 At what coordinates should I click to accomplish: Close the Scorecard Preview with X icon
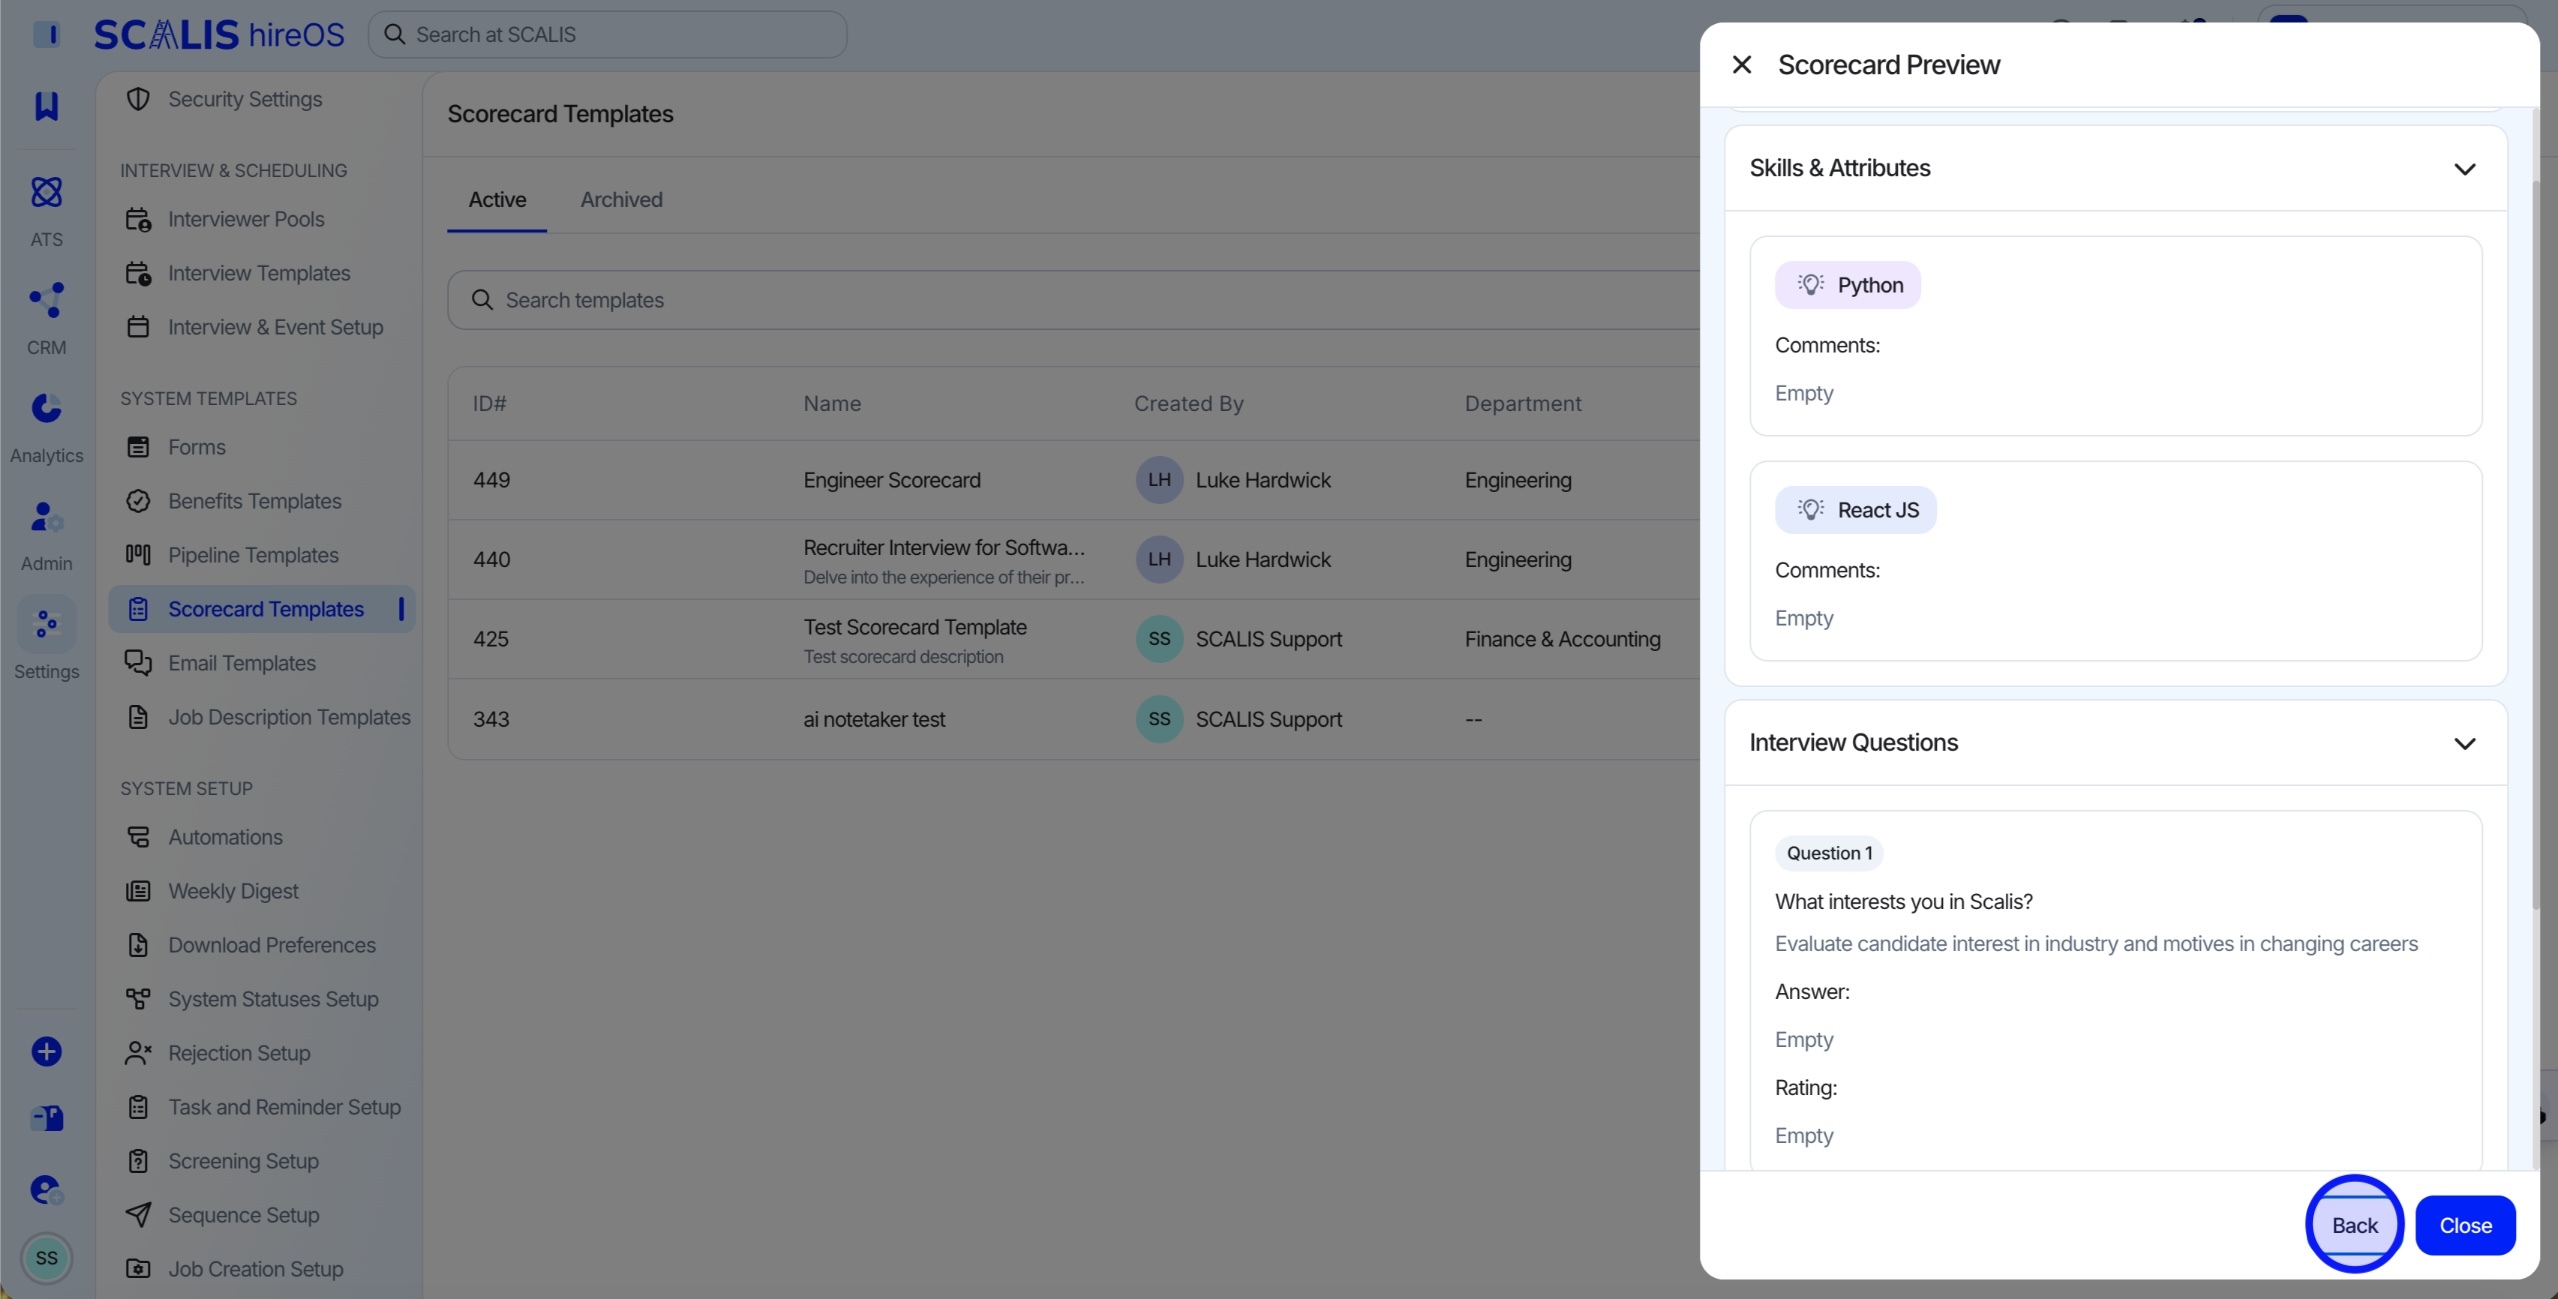pyautogui.click(x=1741, y=65)
